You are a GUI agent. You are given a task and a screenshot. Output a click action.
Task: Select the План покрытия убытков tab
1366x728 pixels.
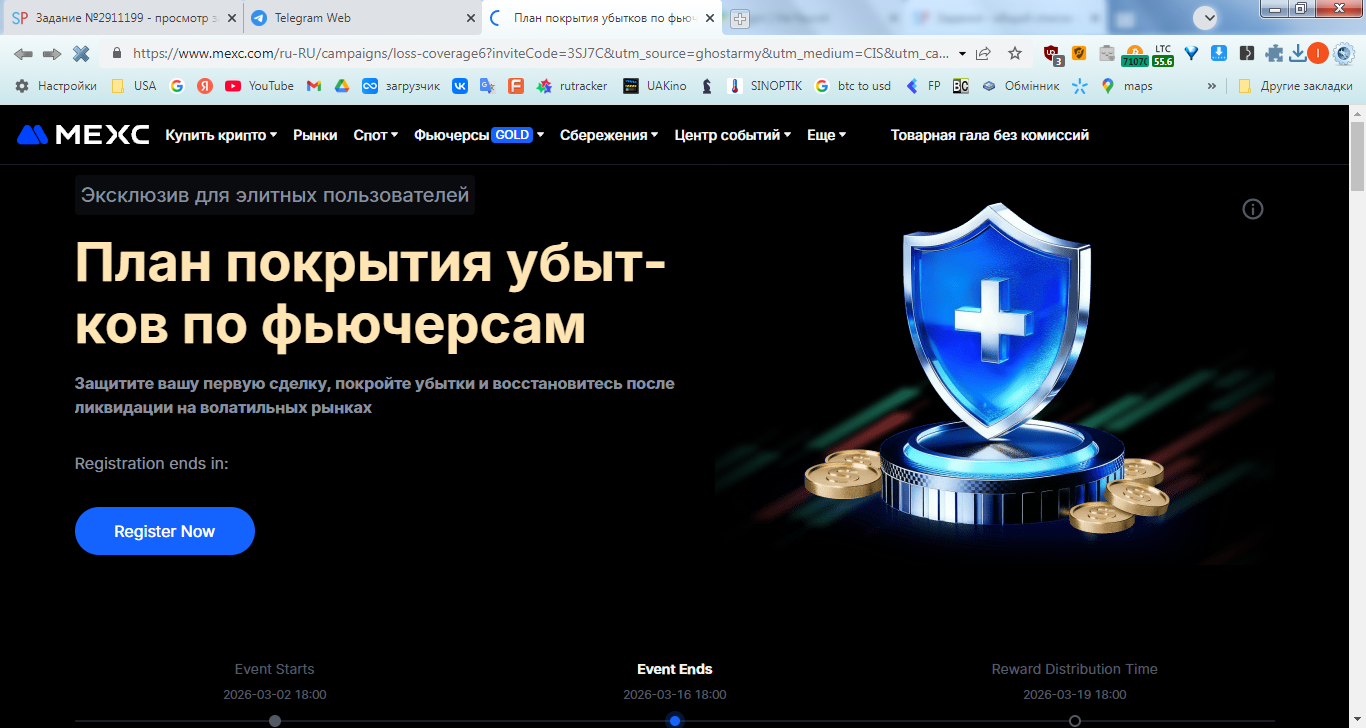[603, 18]
